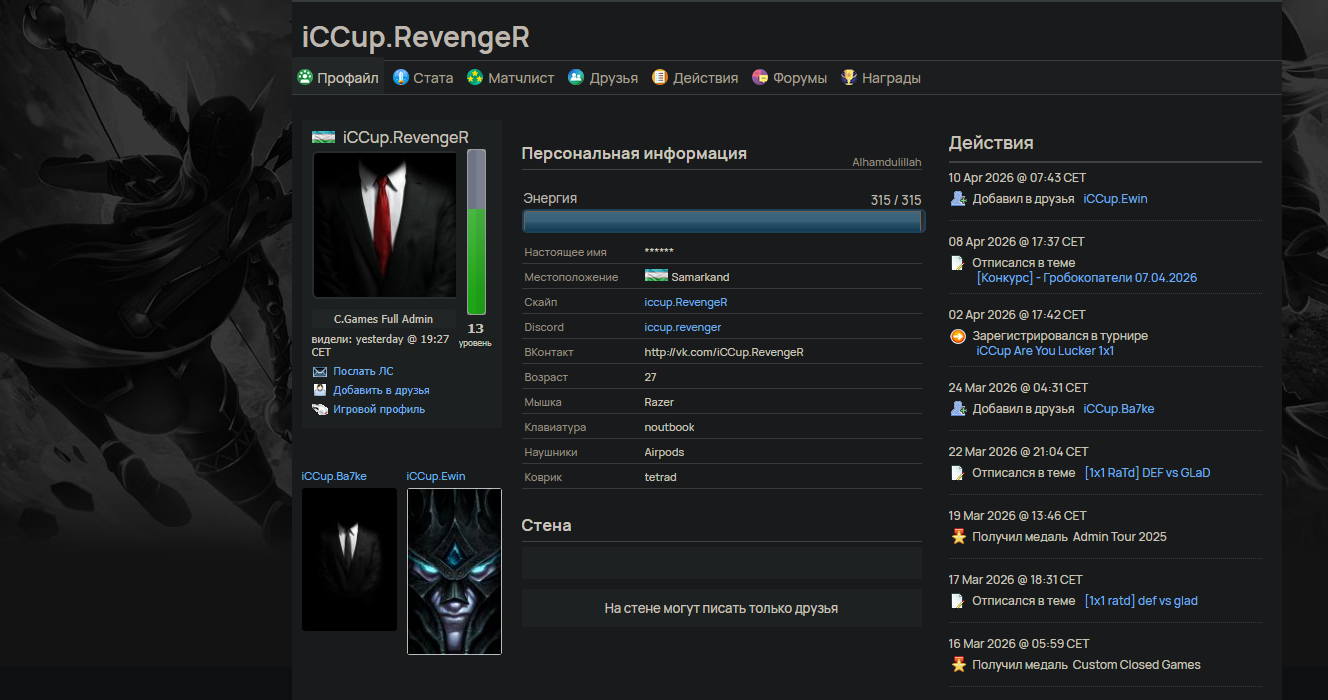This screenshot has width=1328, height=700.
Task: Click the Действия list icon
Action: pos(660,77)
